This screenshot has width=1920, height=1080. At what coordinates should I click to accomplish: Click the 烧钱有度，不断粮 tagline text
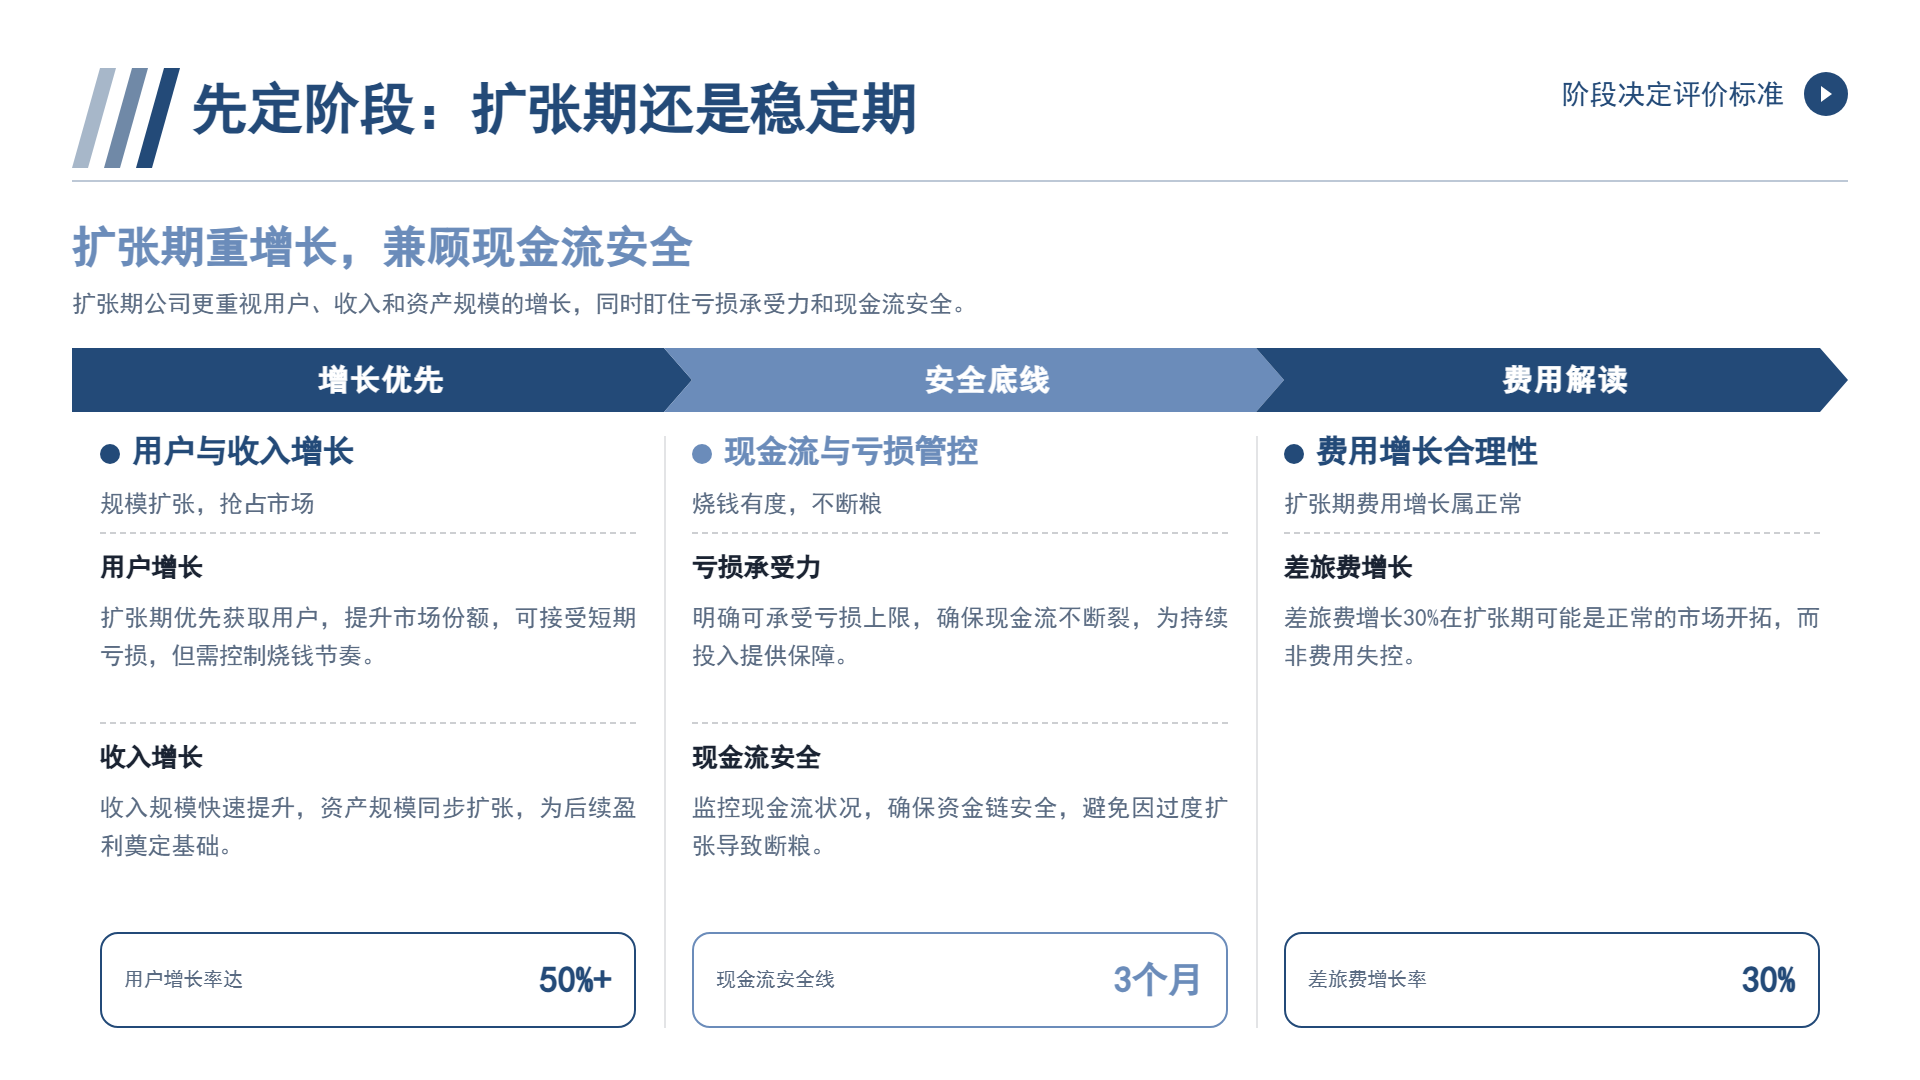(x=787, y=503)
